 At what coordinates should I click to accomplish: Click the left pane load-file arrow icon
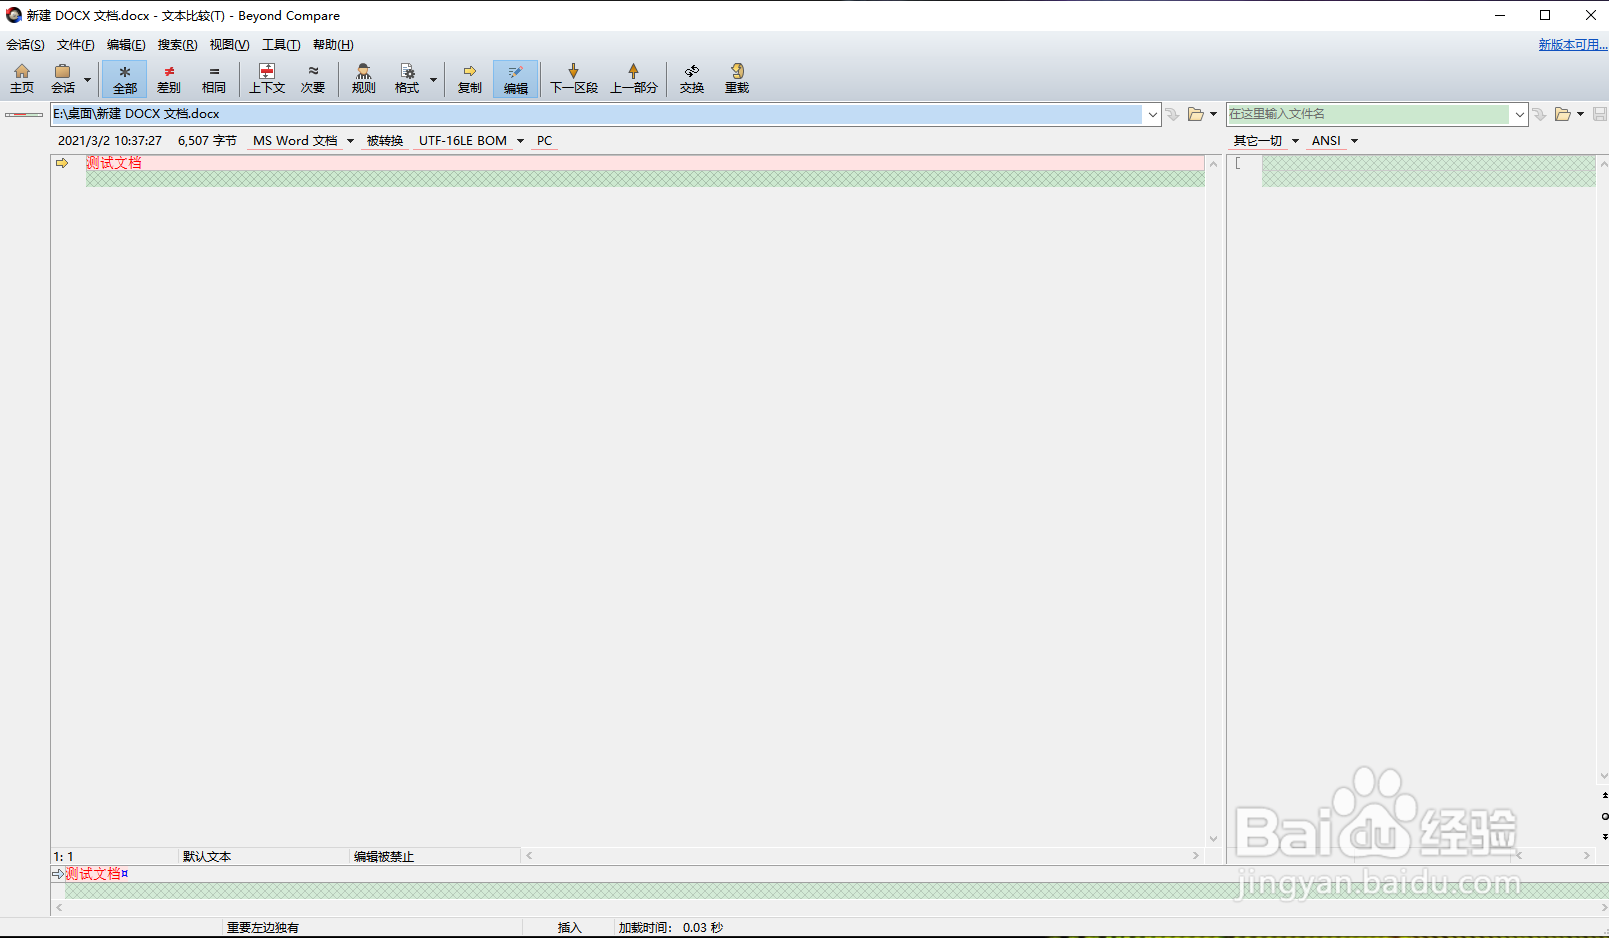(x=1173, y=114)
